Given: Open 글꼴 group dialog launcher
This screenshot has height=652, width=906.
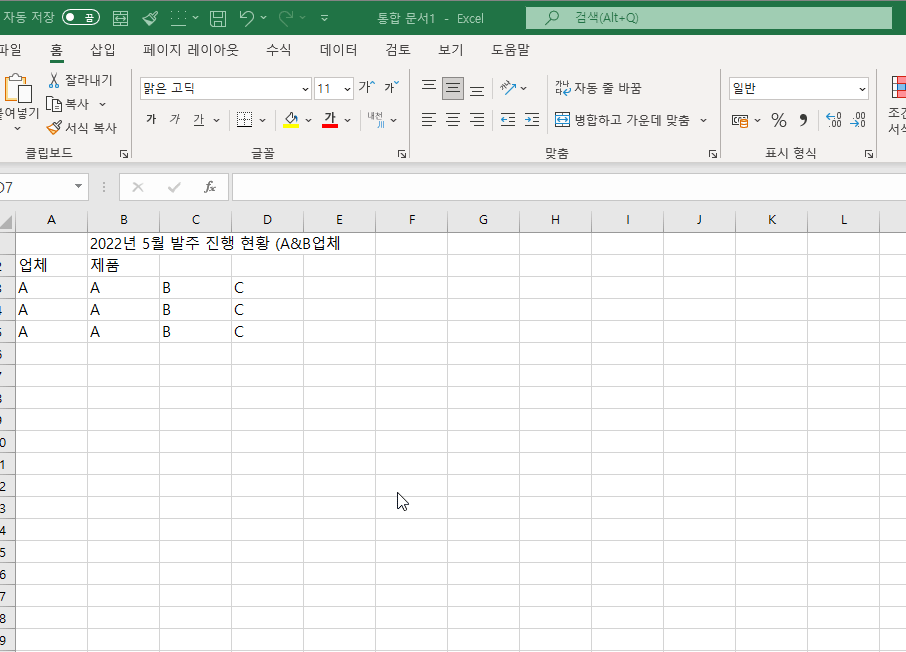Looking at the screenshot, I should click(402, 154).
